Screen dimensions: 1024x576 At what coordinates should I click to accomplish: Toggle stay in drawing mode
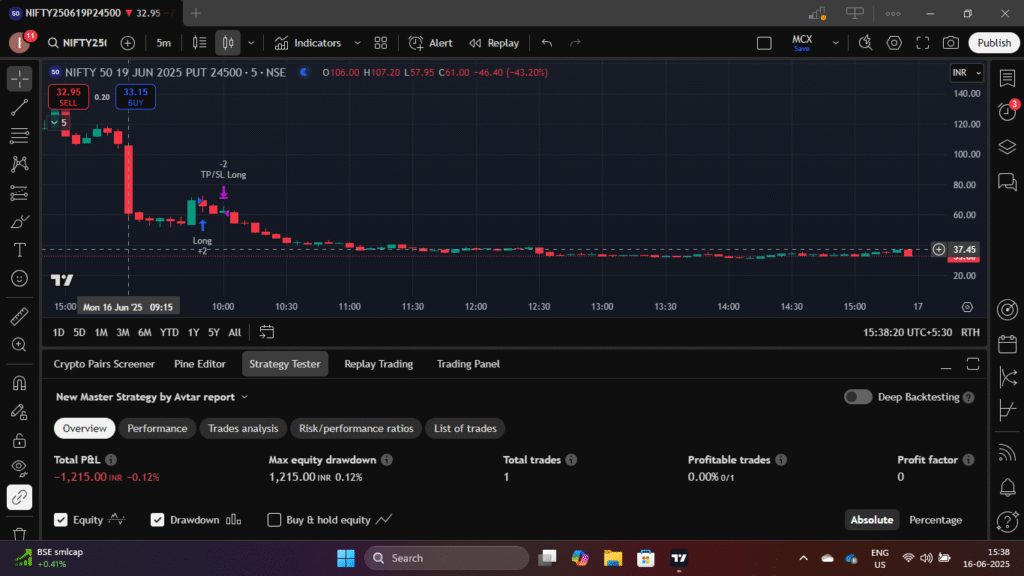pyautogui.click(x=20, y=411)
